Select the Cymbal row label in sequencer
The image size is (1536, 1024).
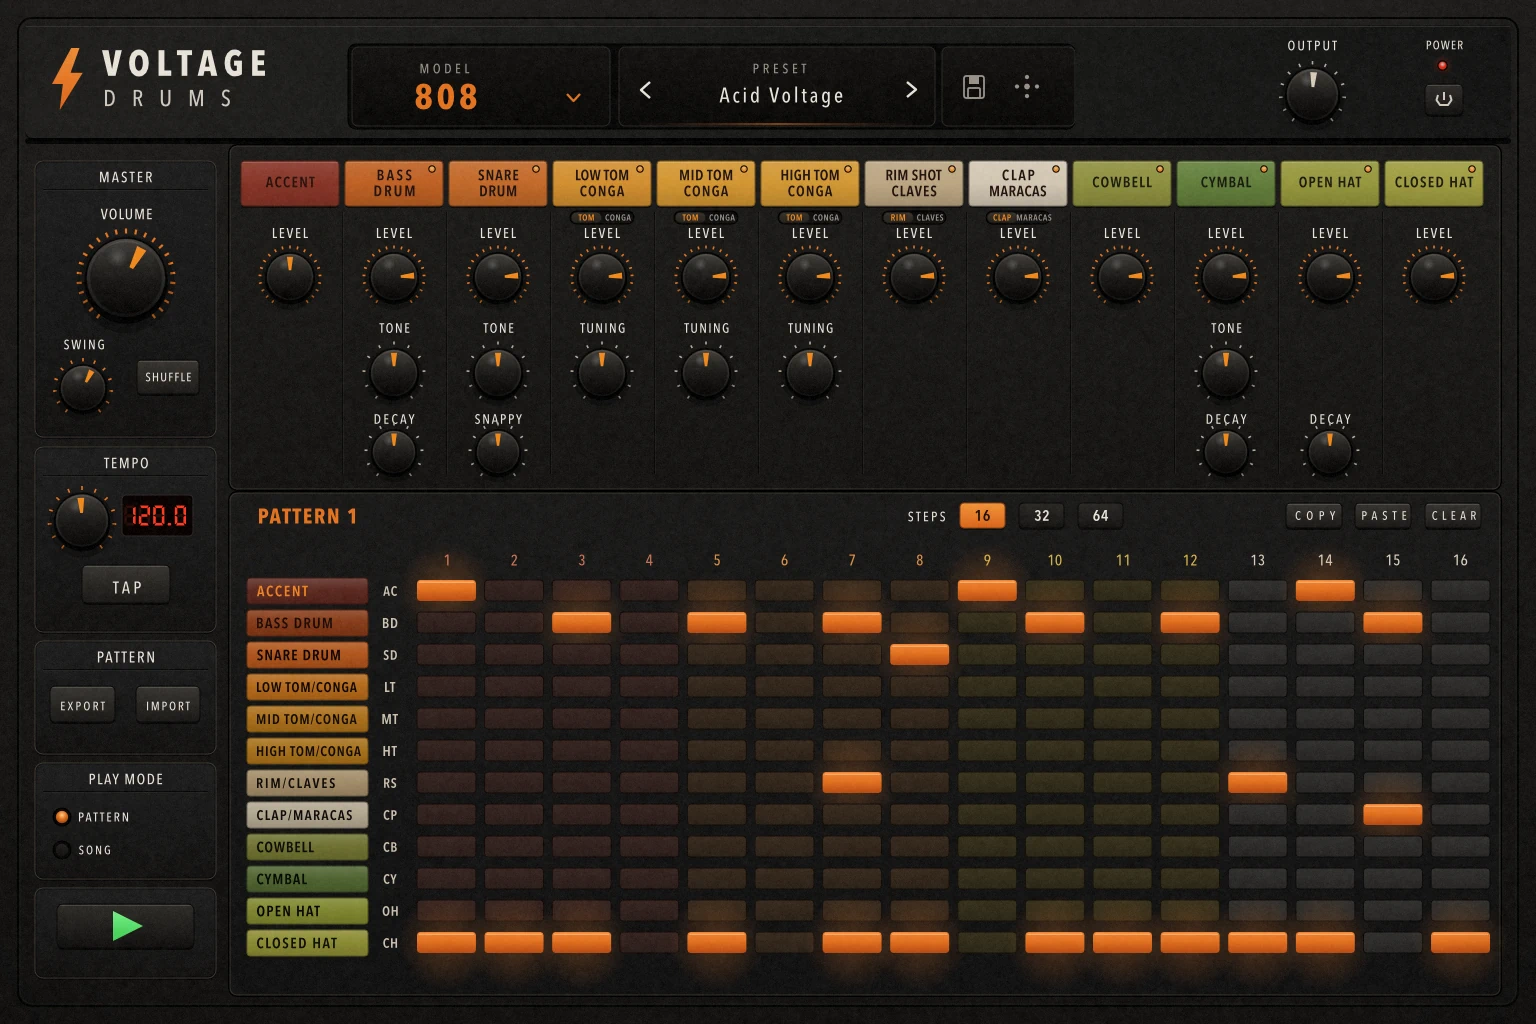click(x=307, y=879)
